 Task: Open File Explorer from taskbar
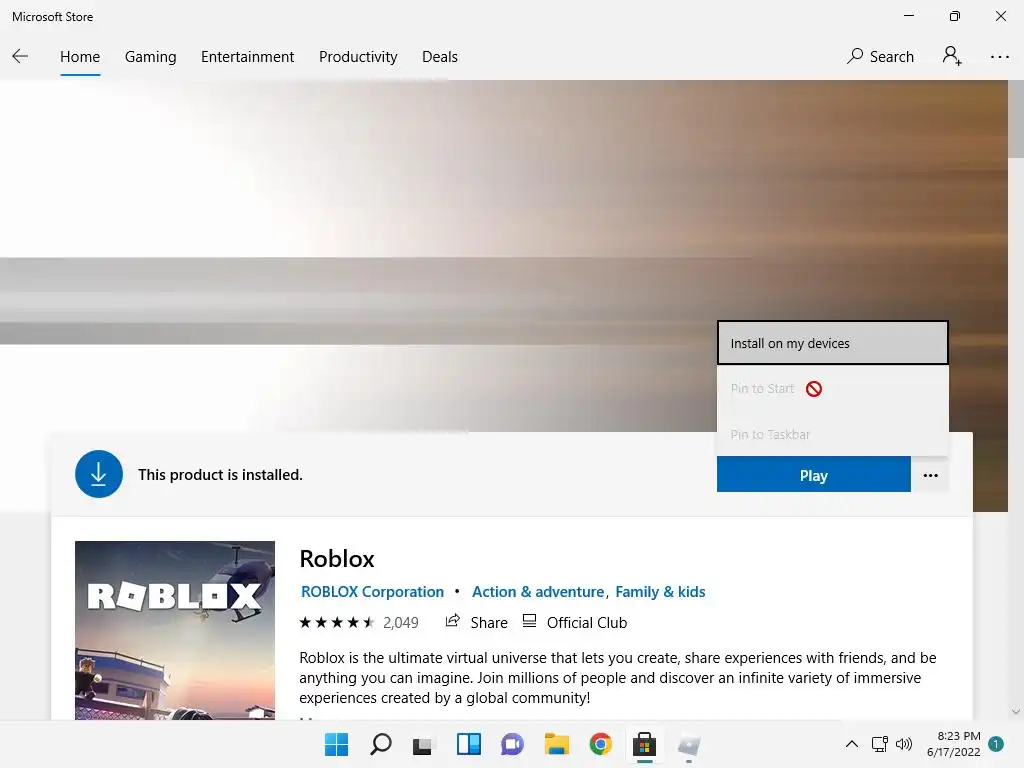[556, 744]
